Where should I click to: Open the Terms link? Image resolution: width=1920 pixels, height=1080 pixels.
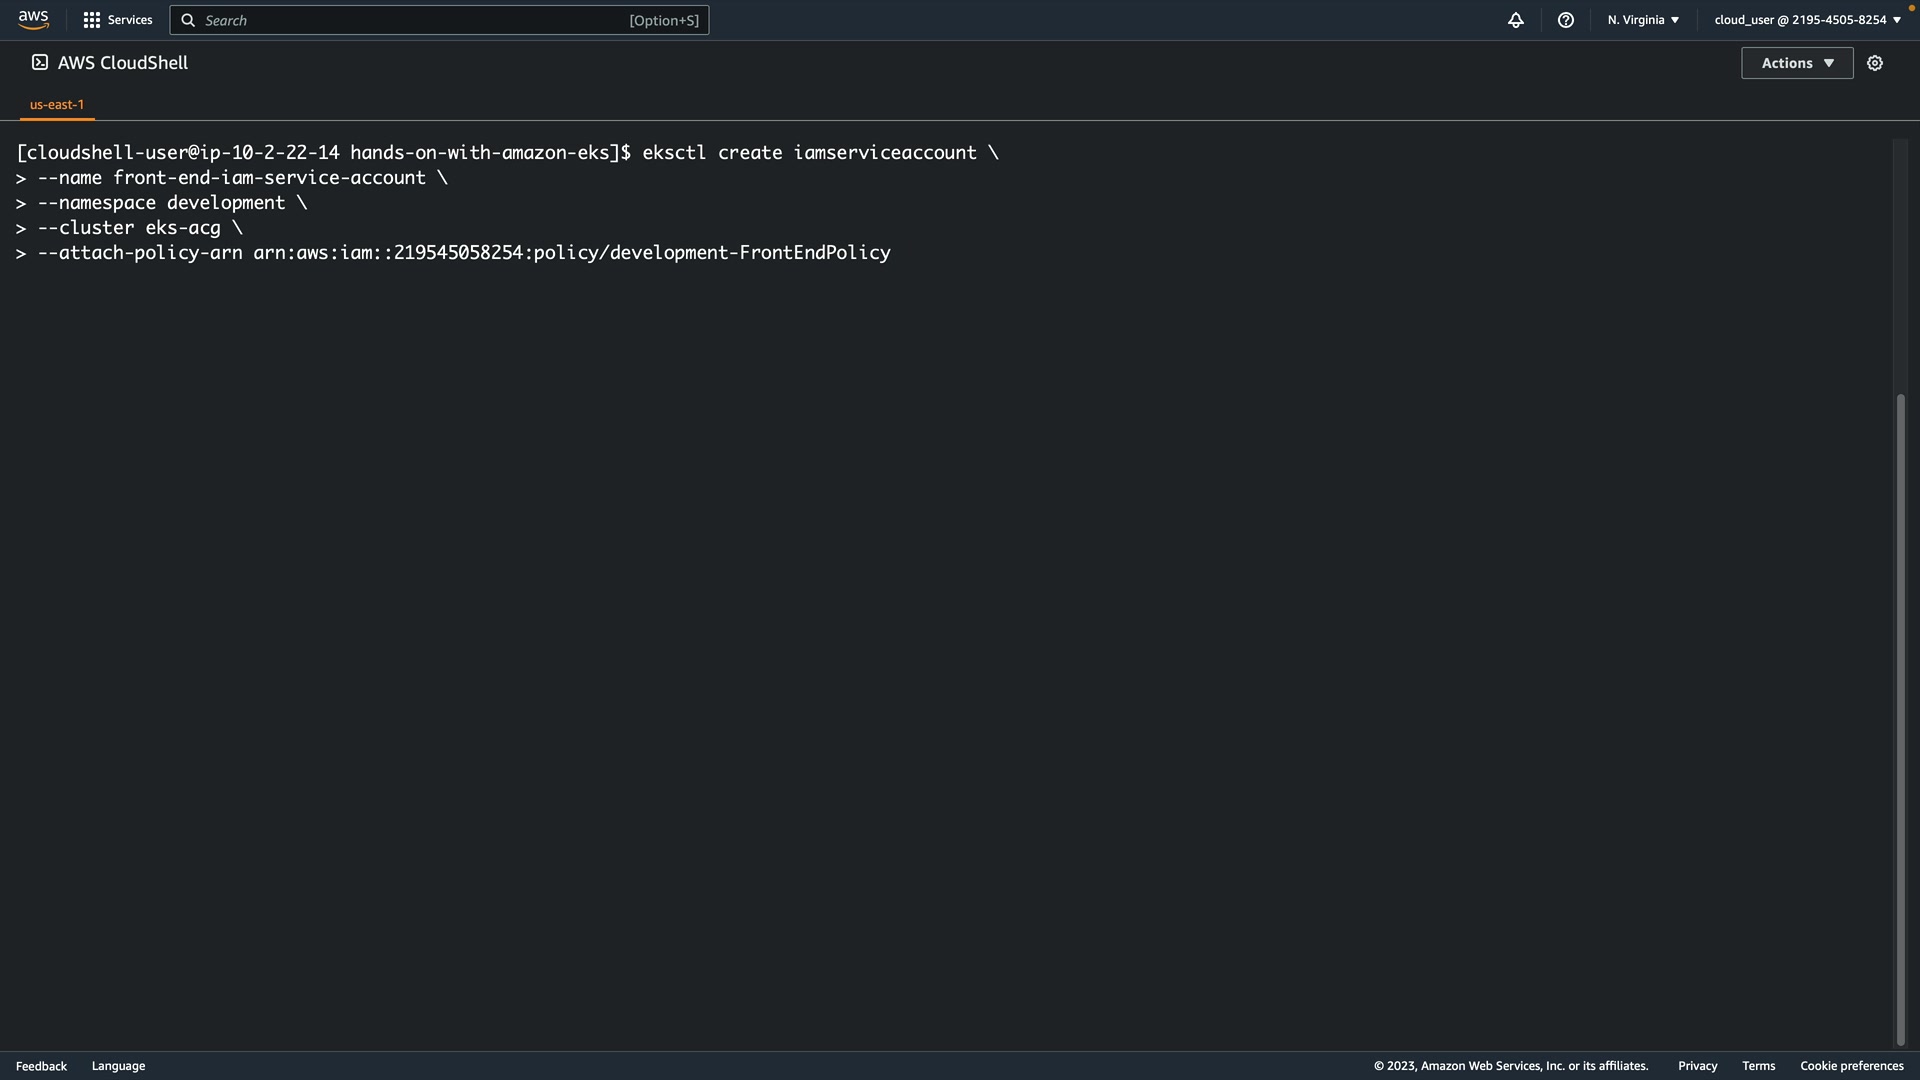(x=1758, y=1066)
